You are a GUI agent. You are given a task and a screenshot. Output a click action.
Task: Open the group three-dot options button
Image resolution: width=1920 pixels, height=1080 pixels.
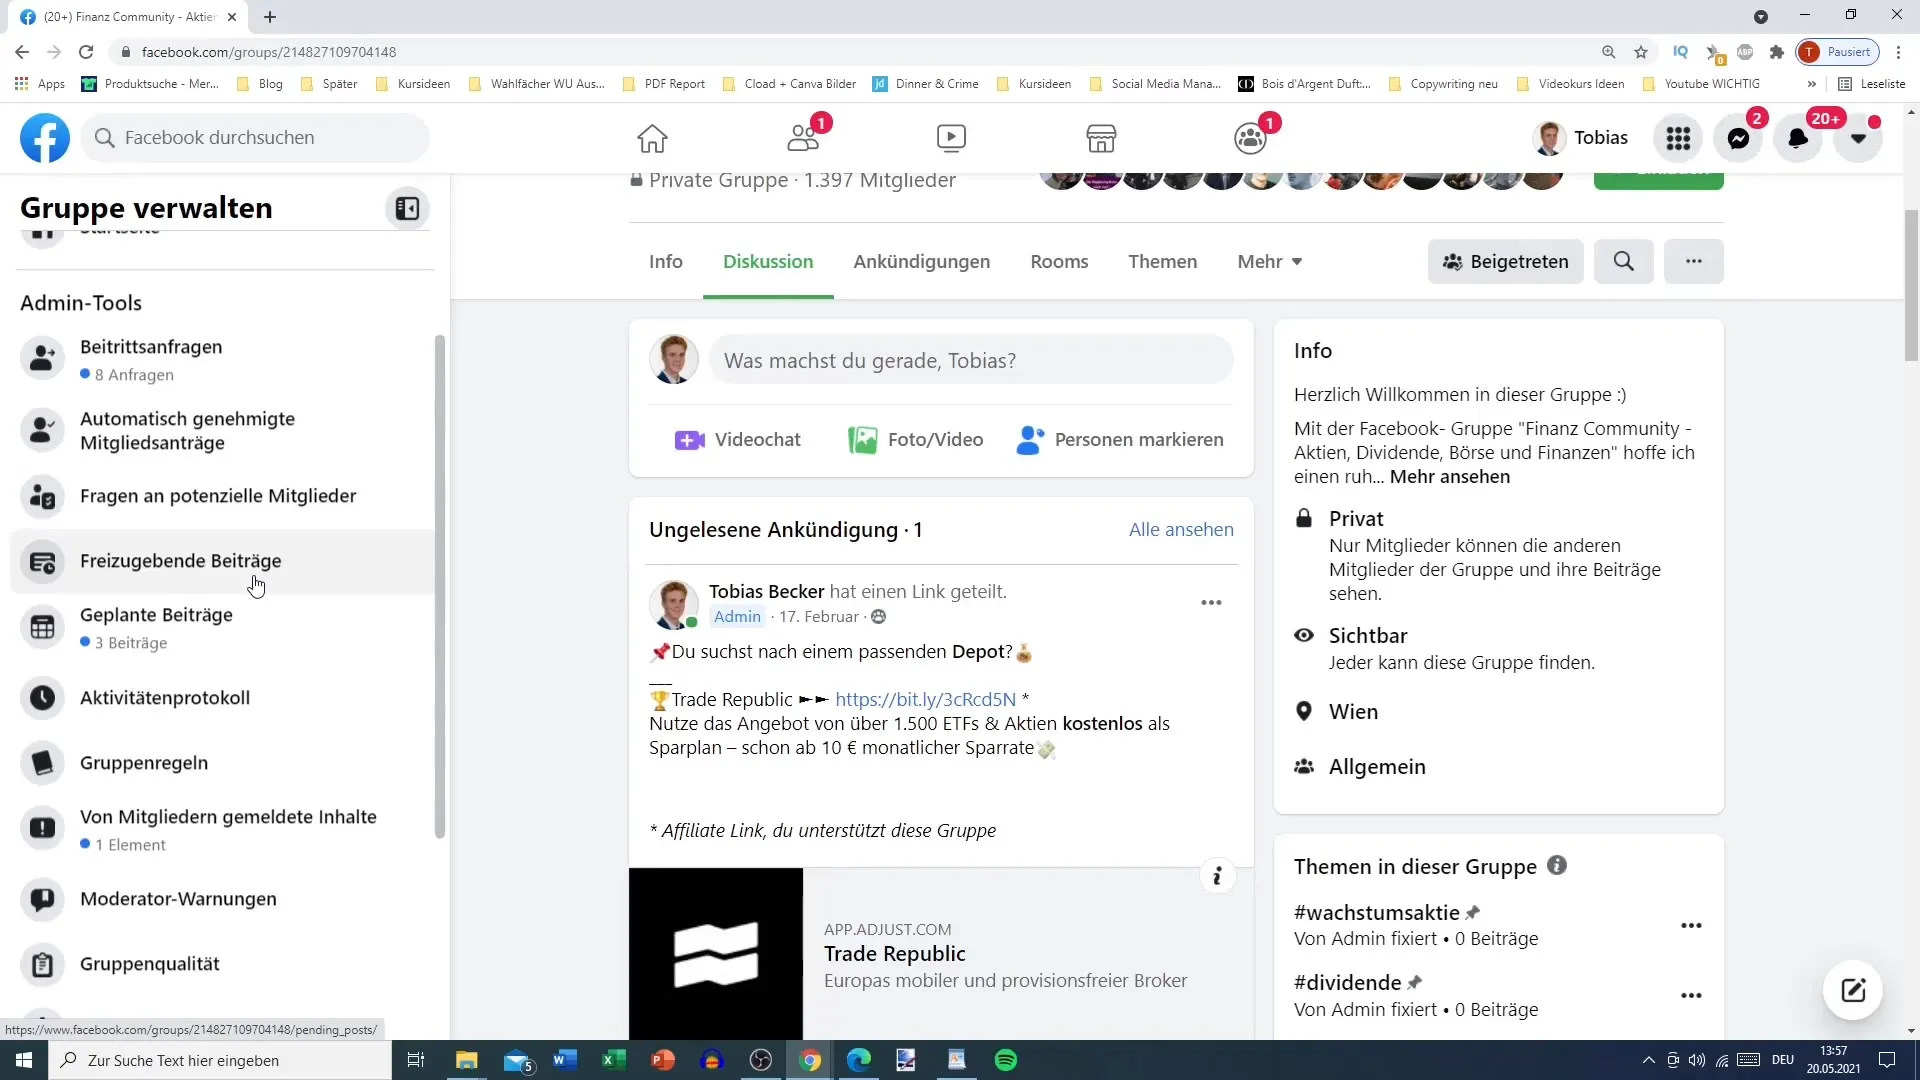pos(1693,261)
